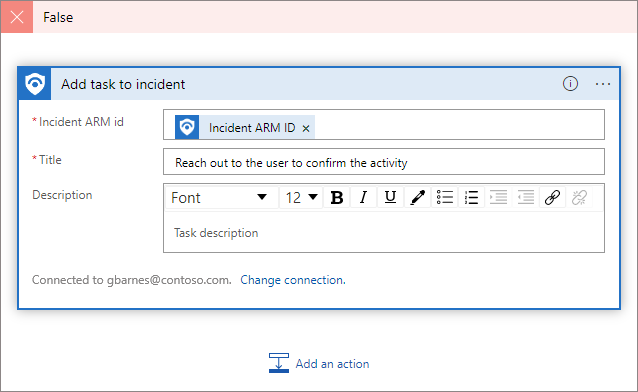Click the remove link icon
This screenshot has height=392, width=638.
click(x=579, y=197)
